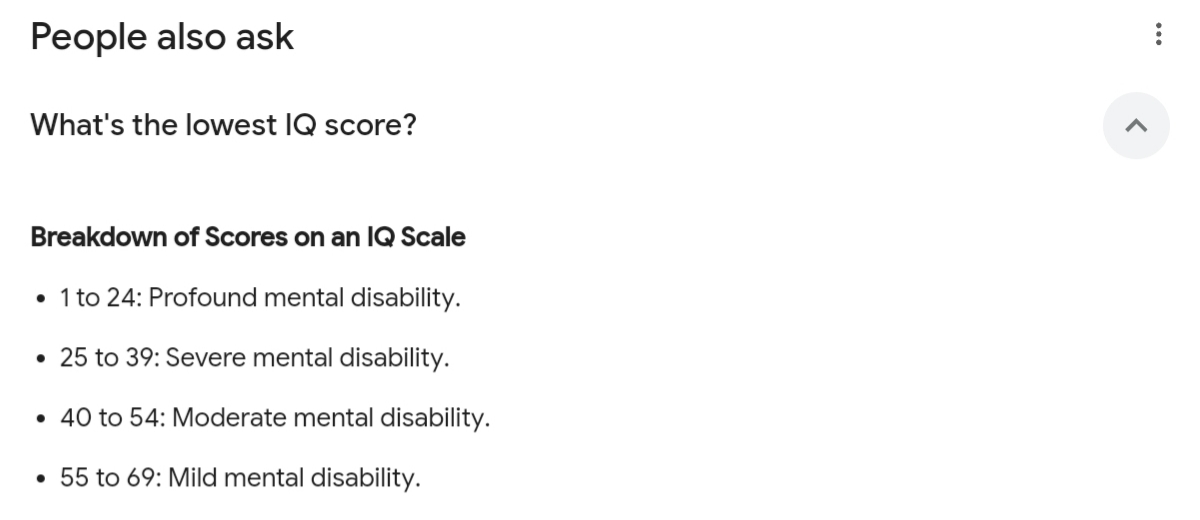
Task: Click the "40 to 54:" score range
Action: (x=112, y=418)
